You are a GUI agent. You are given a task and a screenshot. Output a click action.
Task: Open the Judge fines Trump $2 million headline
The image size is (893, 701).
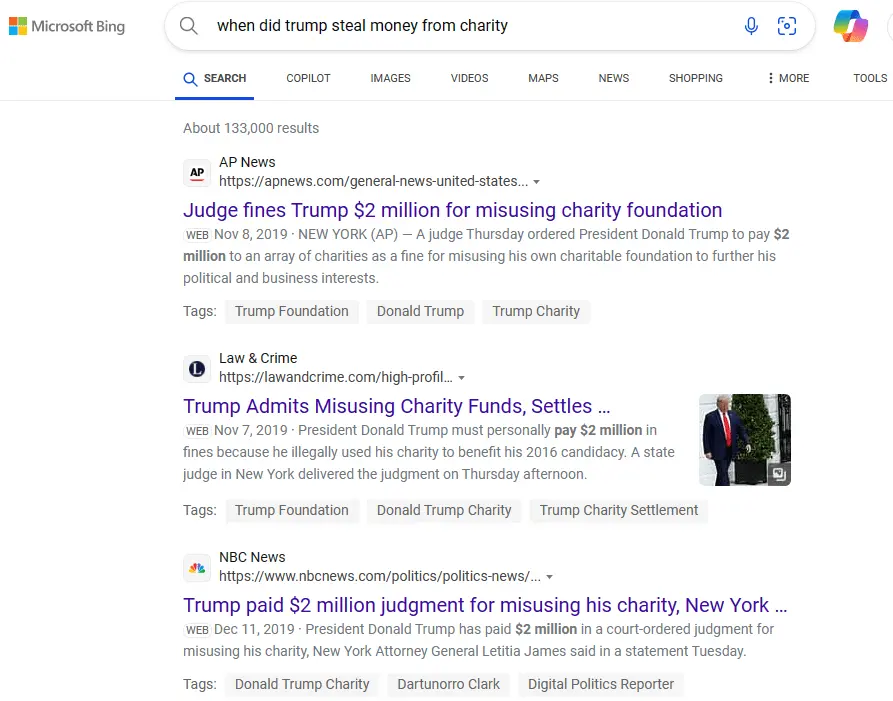[x=452, y=210]
